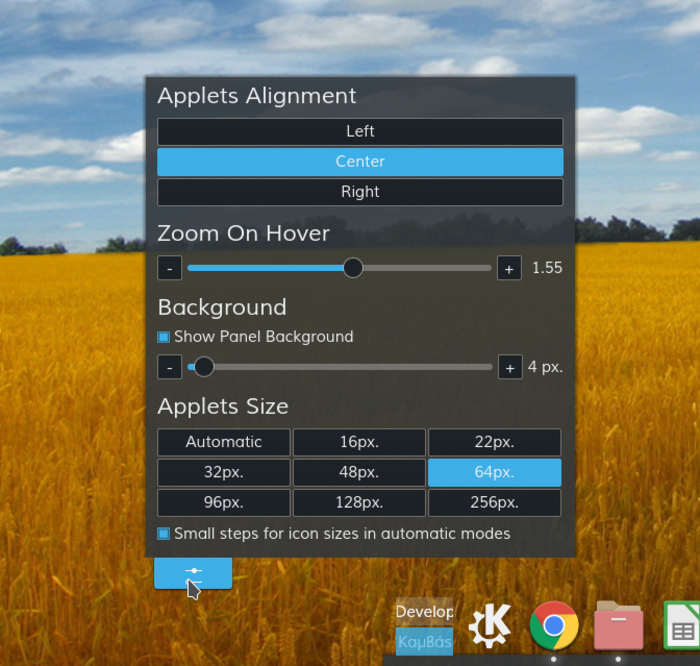This screenshot has height=666, width=700.
Task: Increase Zoom On Hover with plus button
Action: pos(509,268)
